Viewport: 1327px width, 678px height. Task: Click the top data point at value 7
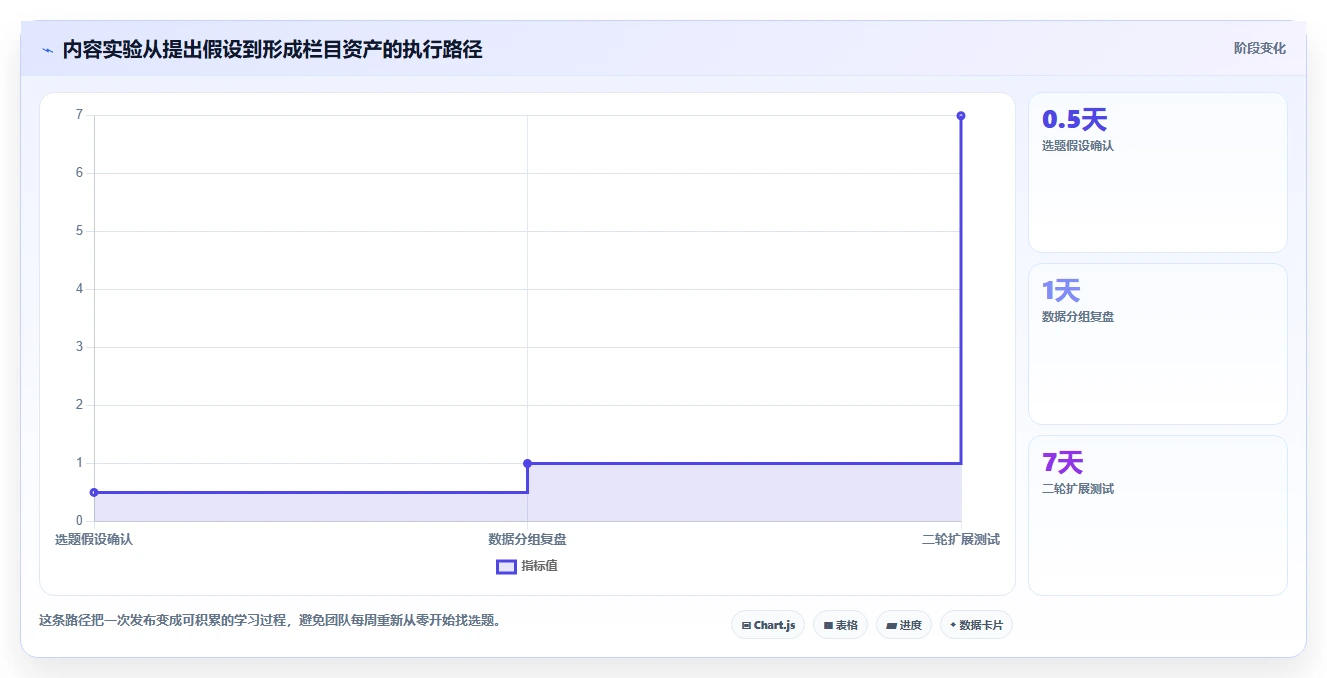[961, 116]
